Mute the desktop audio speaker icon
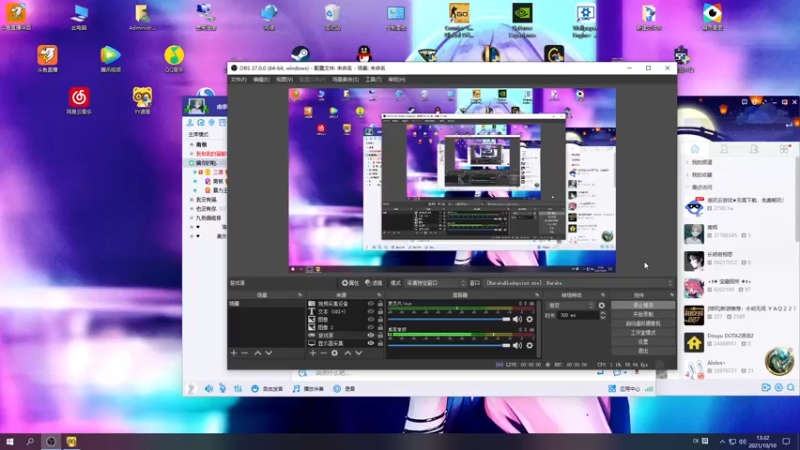The image size is (800, 450). (x=518, y=346)
